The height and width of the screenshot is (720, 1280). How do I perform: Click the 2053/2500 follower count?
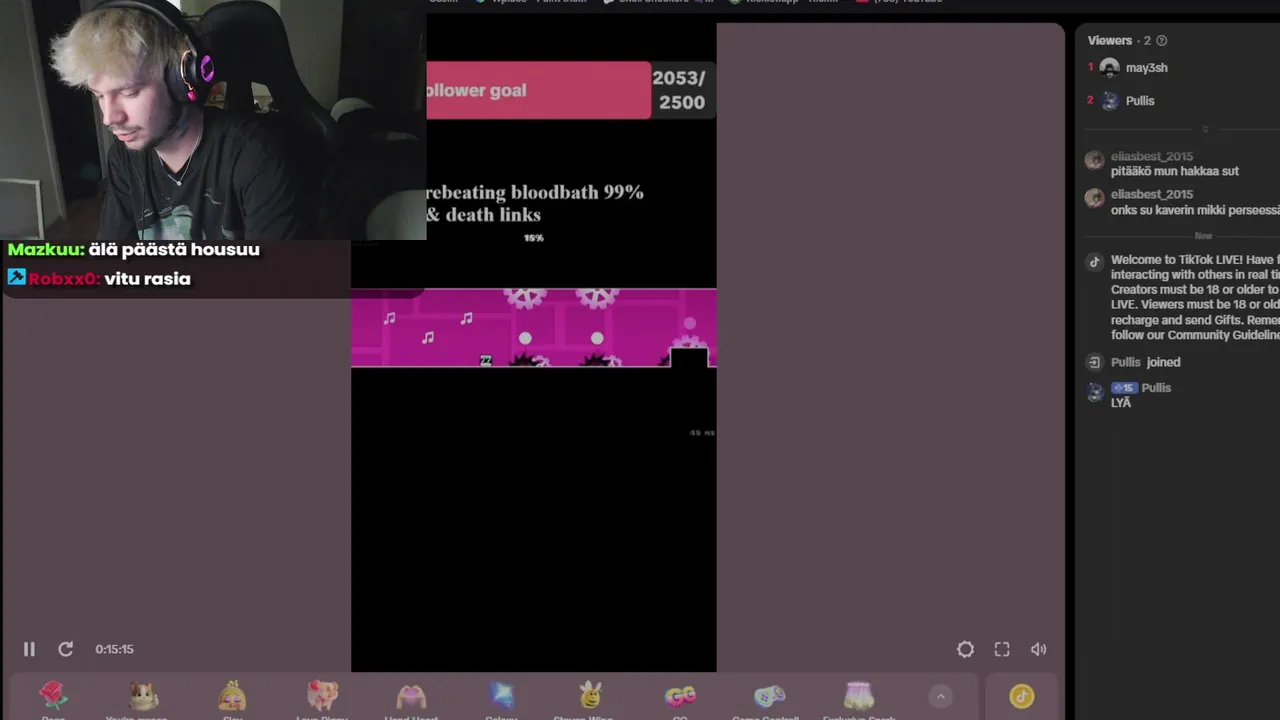tap(681, 90)
